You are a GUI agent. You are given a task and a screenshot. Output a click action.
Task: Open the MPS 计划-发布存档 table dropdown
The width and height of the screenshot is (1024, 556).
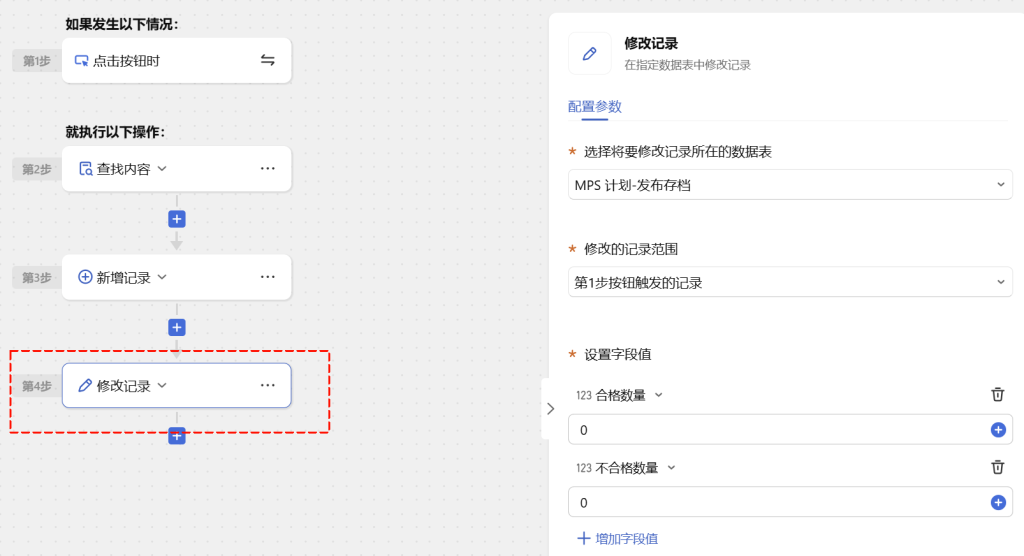pos(790,185)
